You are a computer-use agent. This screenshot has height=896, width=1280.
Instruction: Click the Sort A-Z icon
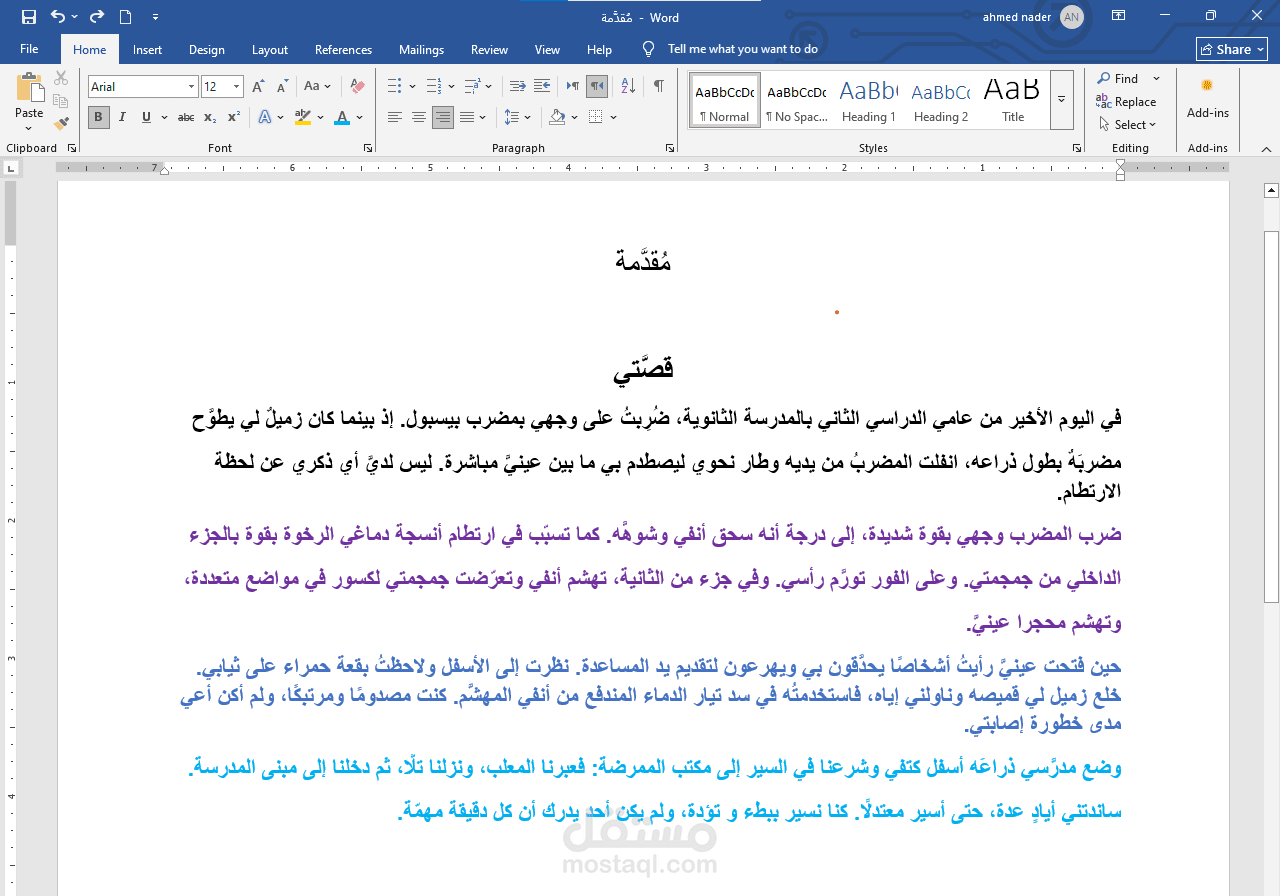tap(627, 87)
